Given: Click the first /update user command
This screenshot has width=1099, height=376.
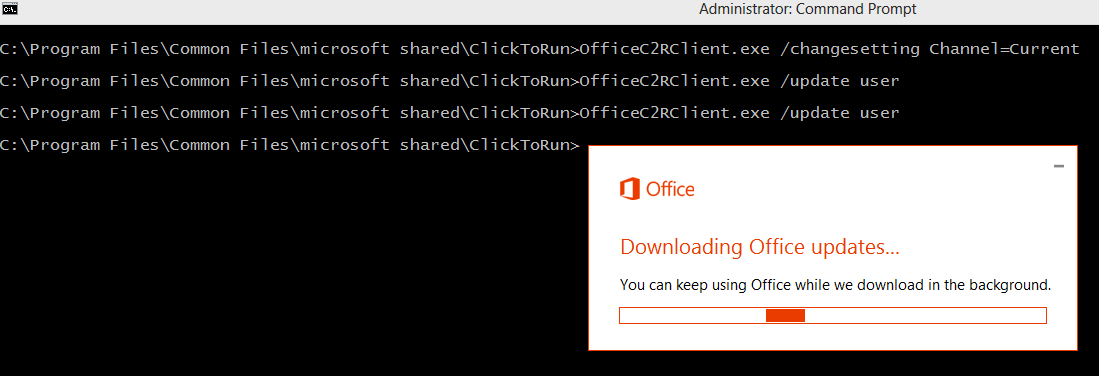Looking at the screenshot, I should (x=839, y=81).
